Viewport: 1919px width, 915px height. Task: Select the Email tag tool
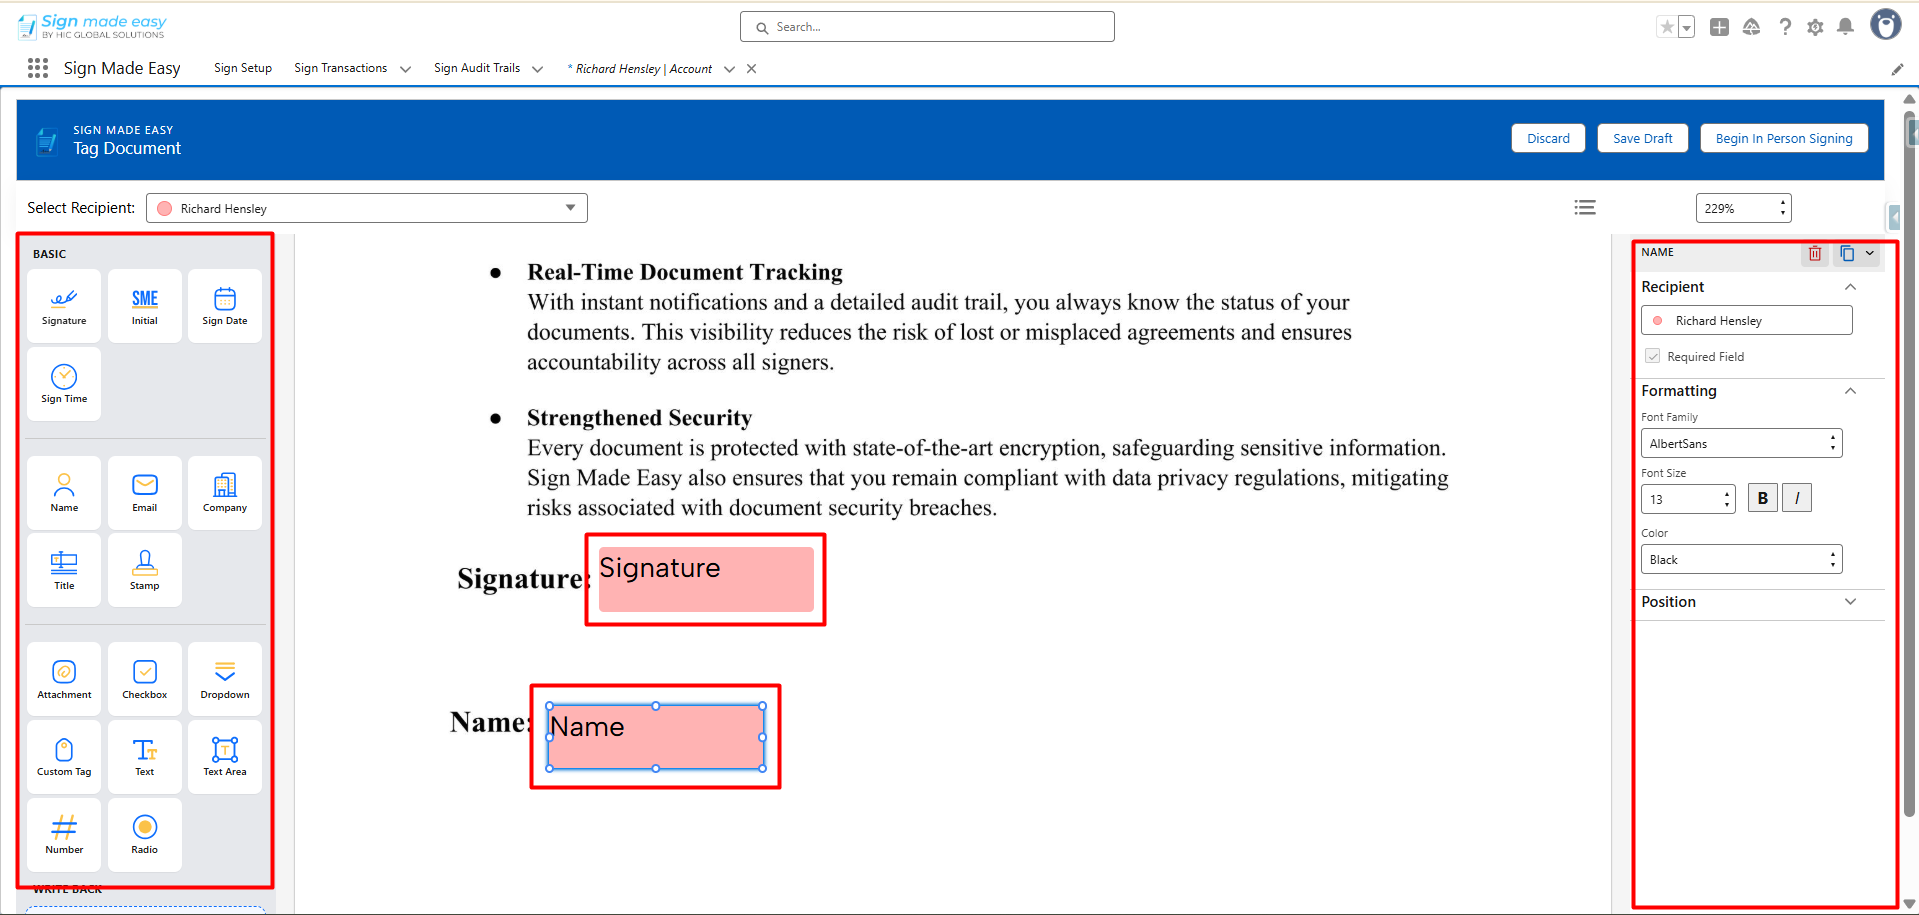[x=145, y=493]
